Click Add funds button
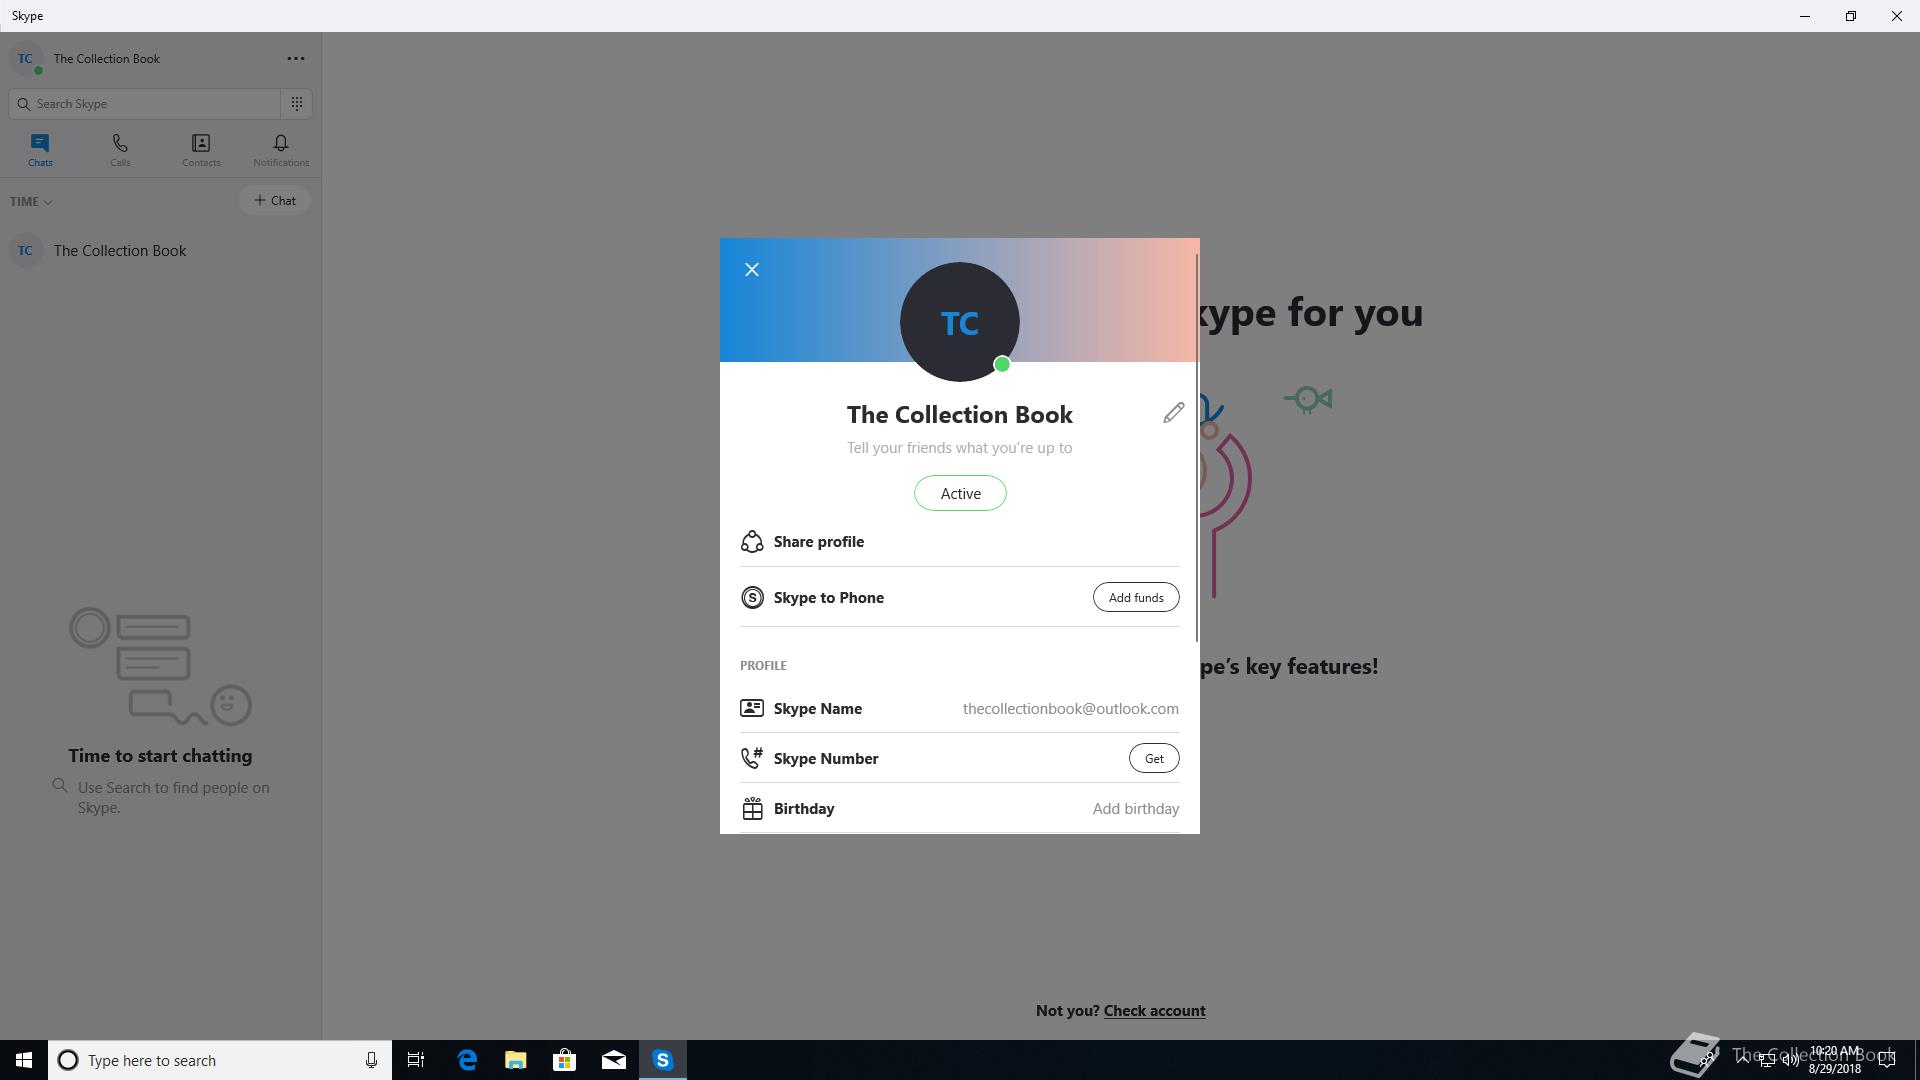 tap(1136, 597)
